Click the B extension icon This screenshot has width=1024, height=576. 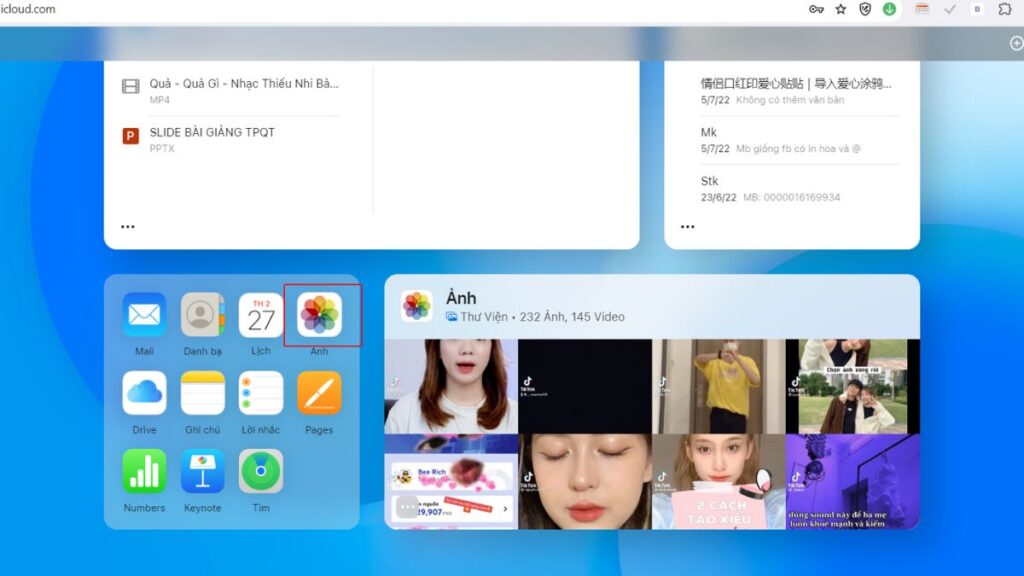(x=977, y=9)
